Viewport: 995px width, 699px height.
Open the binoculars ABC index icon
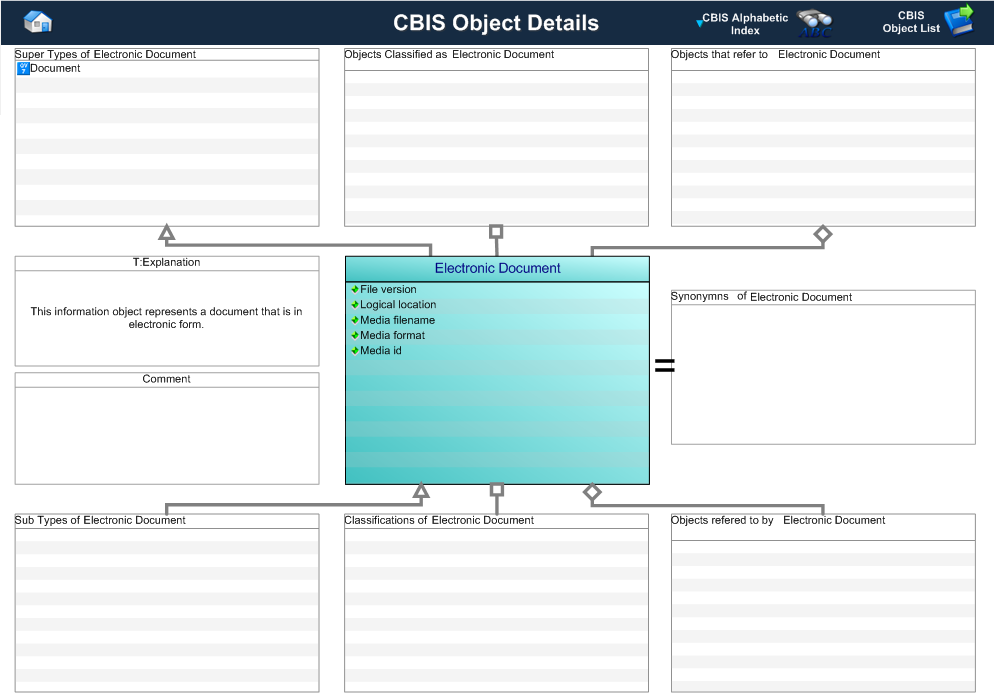(815, 23)
